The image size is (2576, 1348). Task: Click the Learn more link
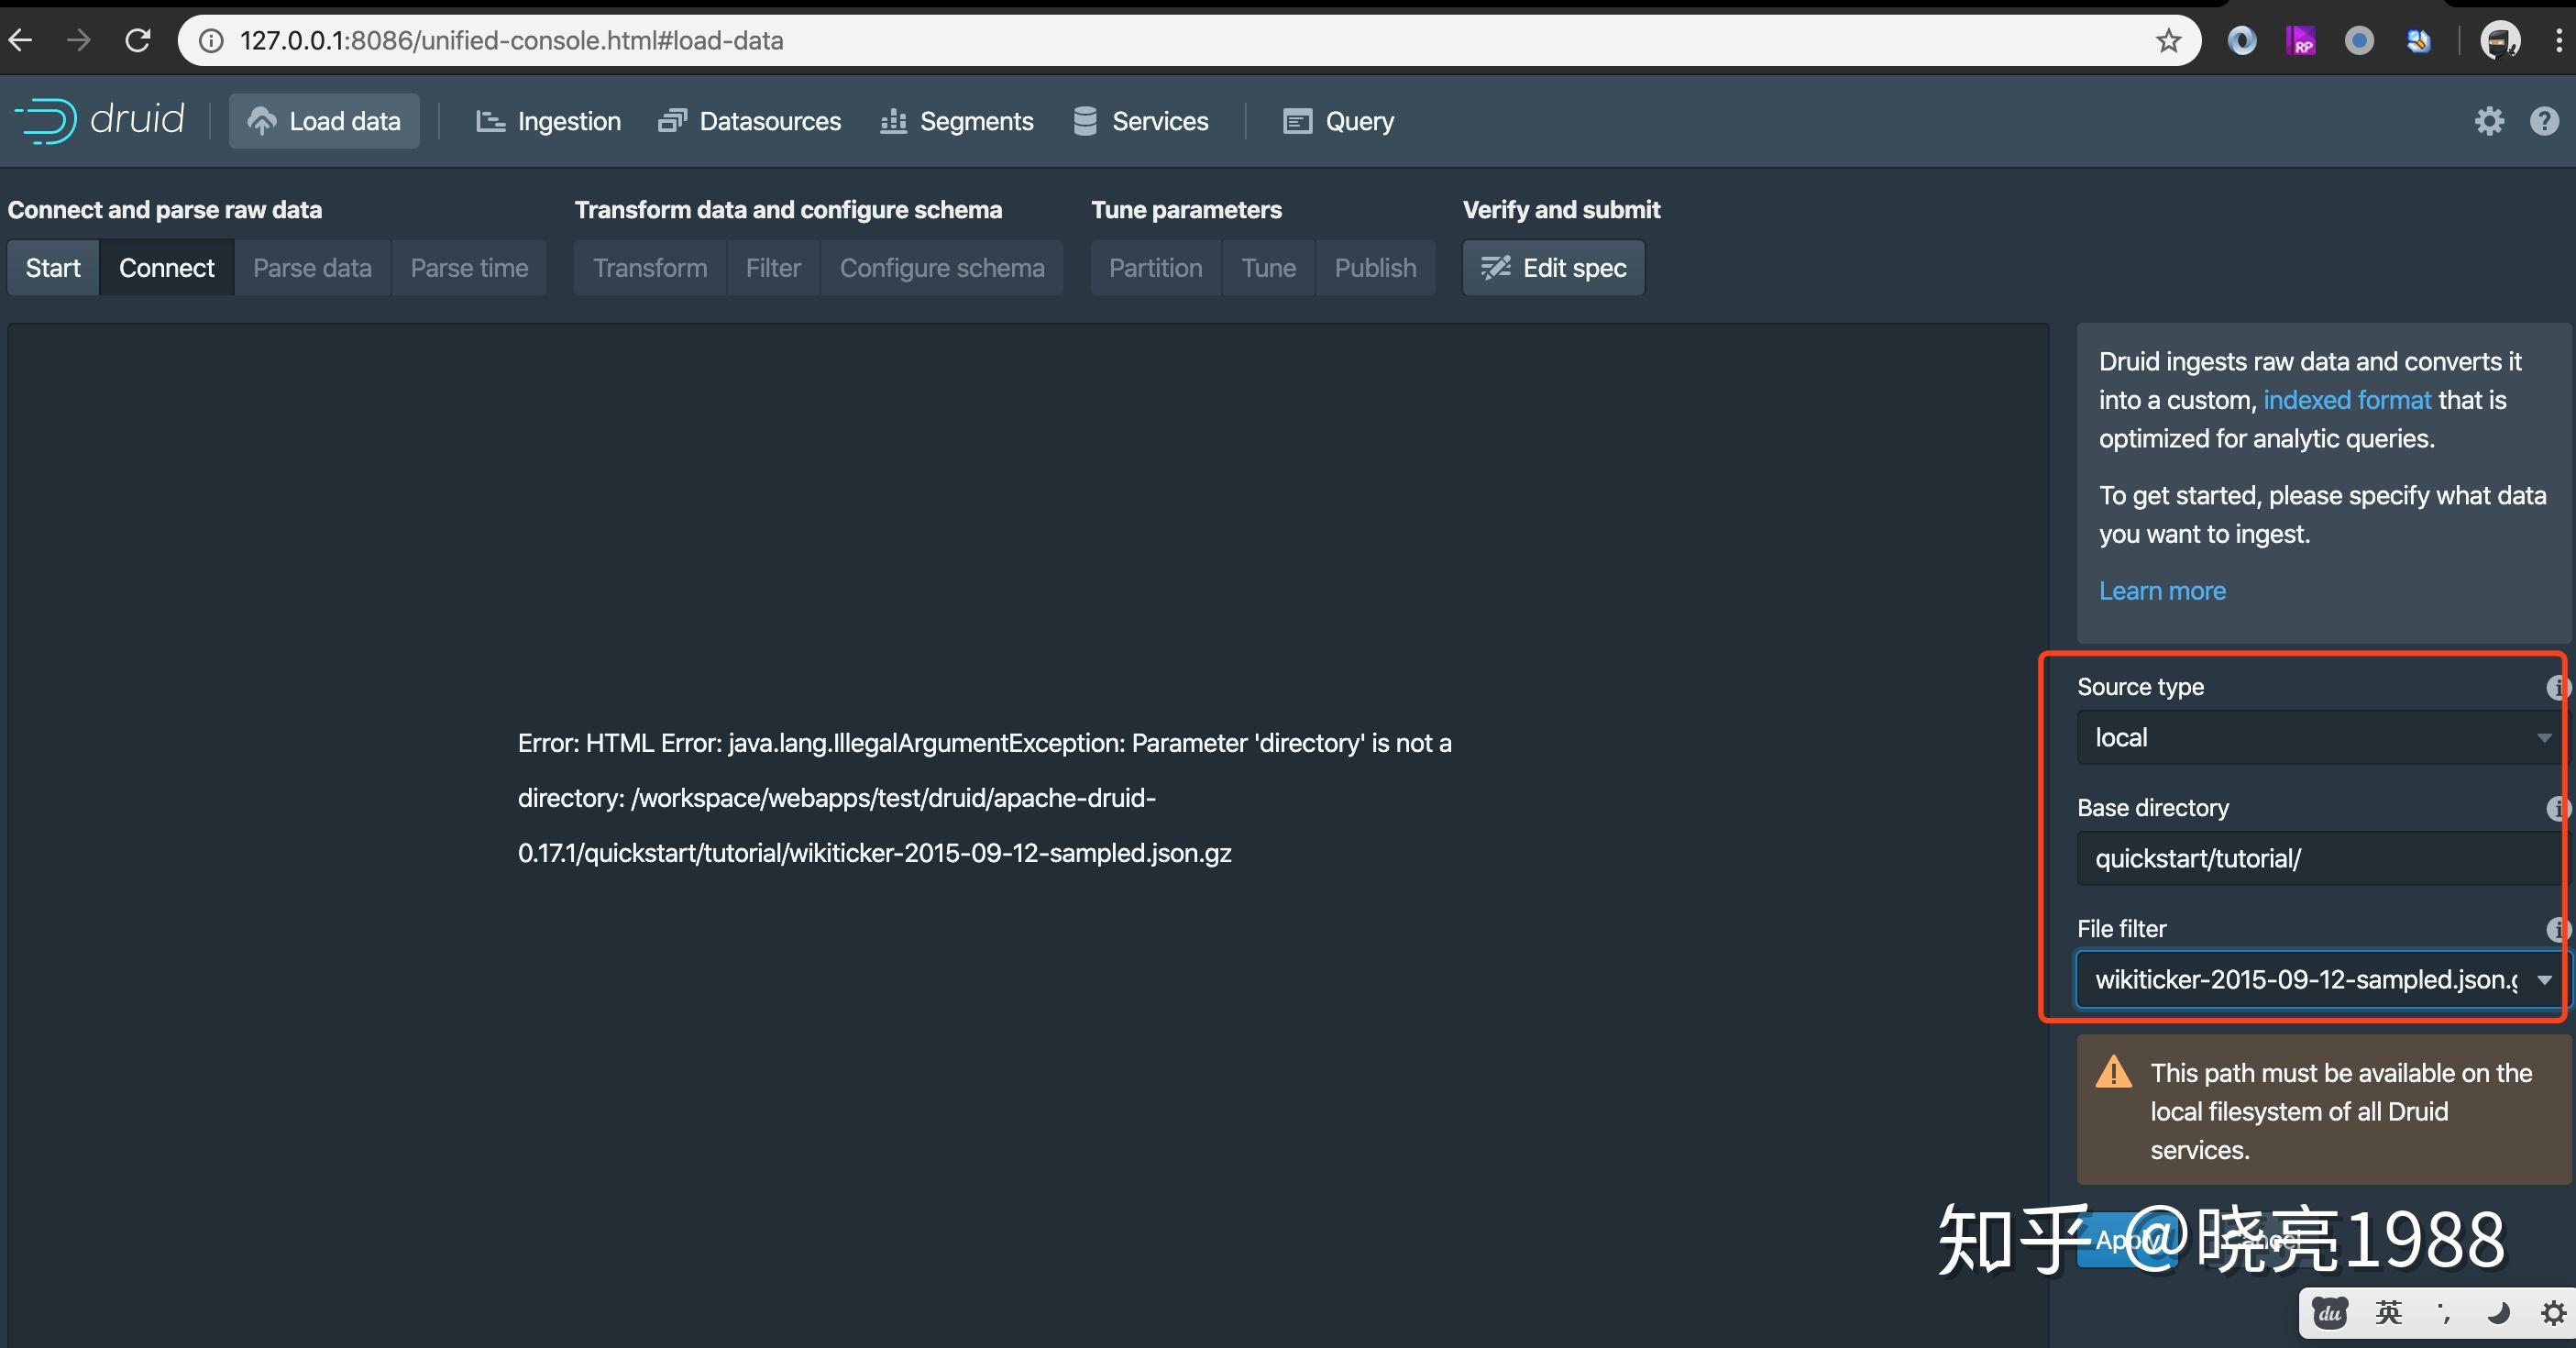click(x=2162, y=591)
